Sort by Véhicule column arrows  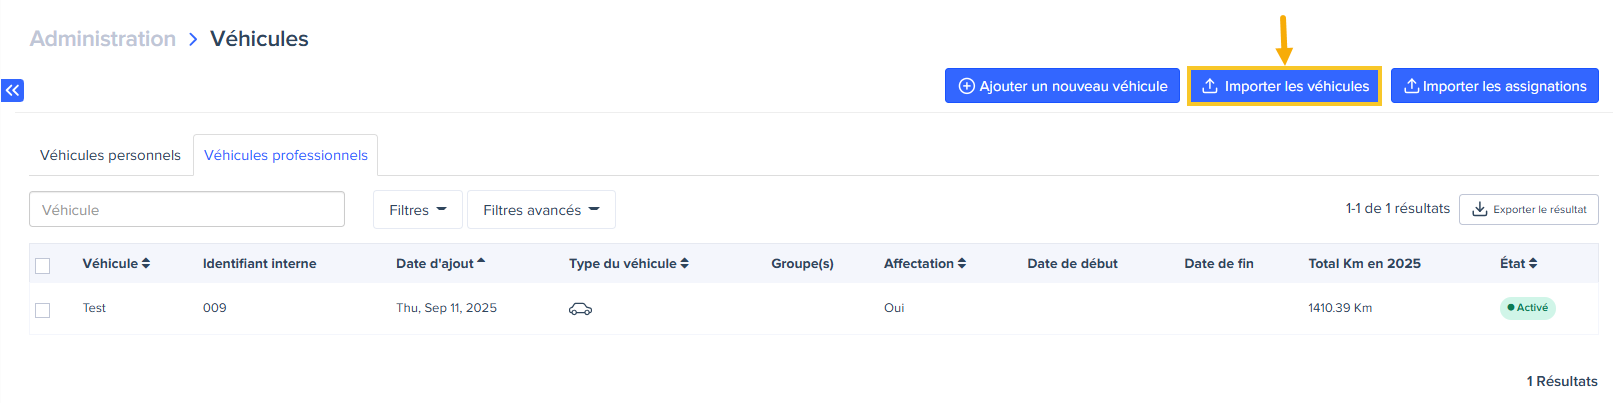[x=146, y=264]
